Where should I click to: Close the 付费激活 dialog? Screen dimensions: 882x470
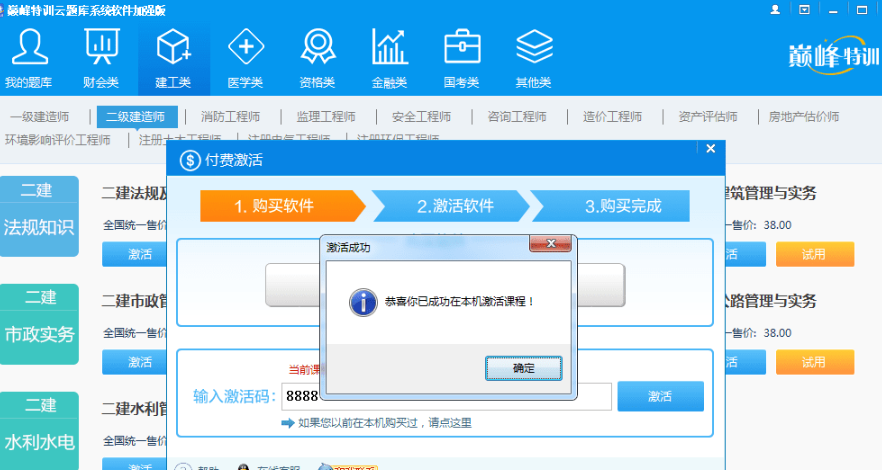pyautogui.click(x=711, y=148)
